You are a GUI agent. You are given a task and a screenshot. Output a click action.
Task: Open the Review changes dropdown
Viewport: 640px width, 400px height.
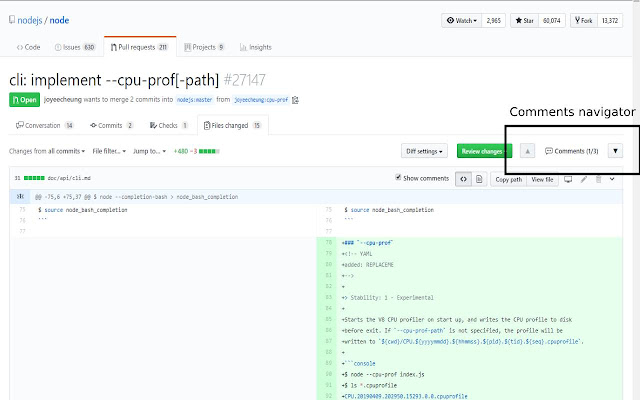pos(484,151)
